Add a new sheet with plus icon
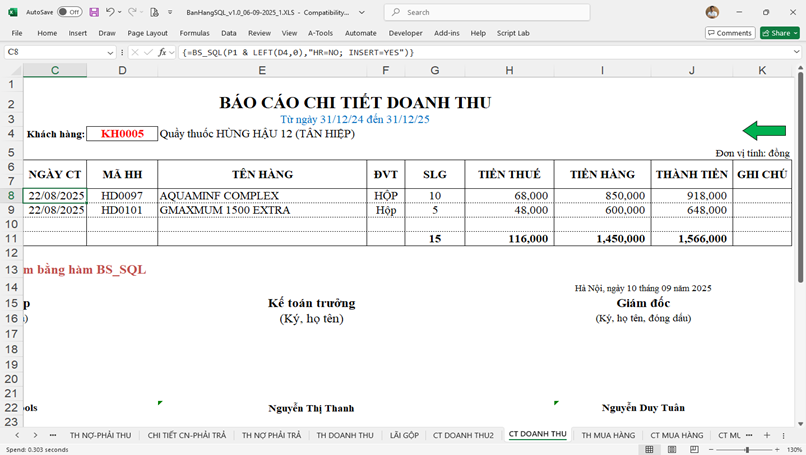The image size is (806, 455). (x=767, y=435)
